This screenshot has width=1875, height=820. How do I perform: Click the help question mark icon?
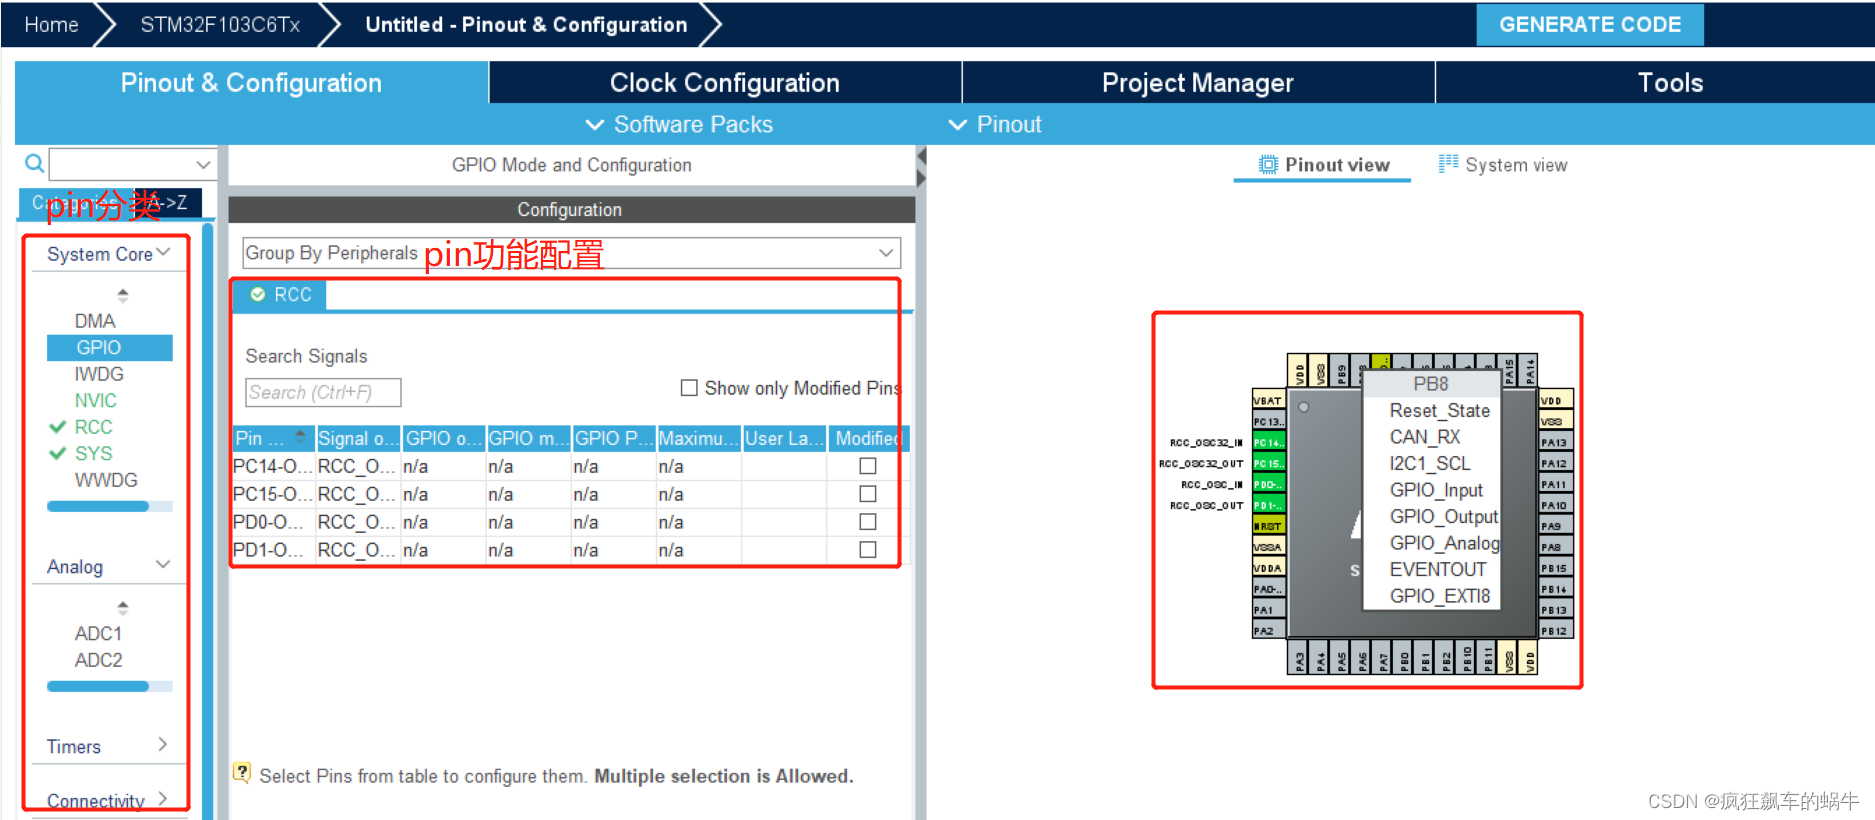pyautogui.click(x=242, y=772)
